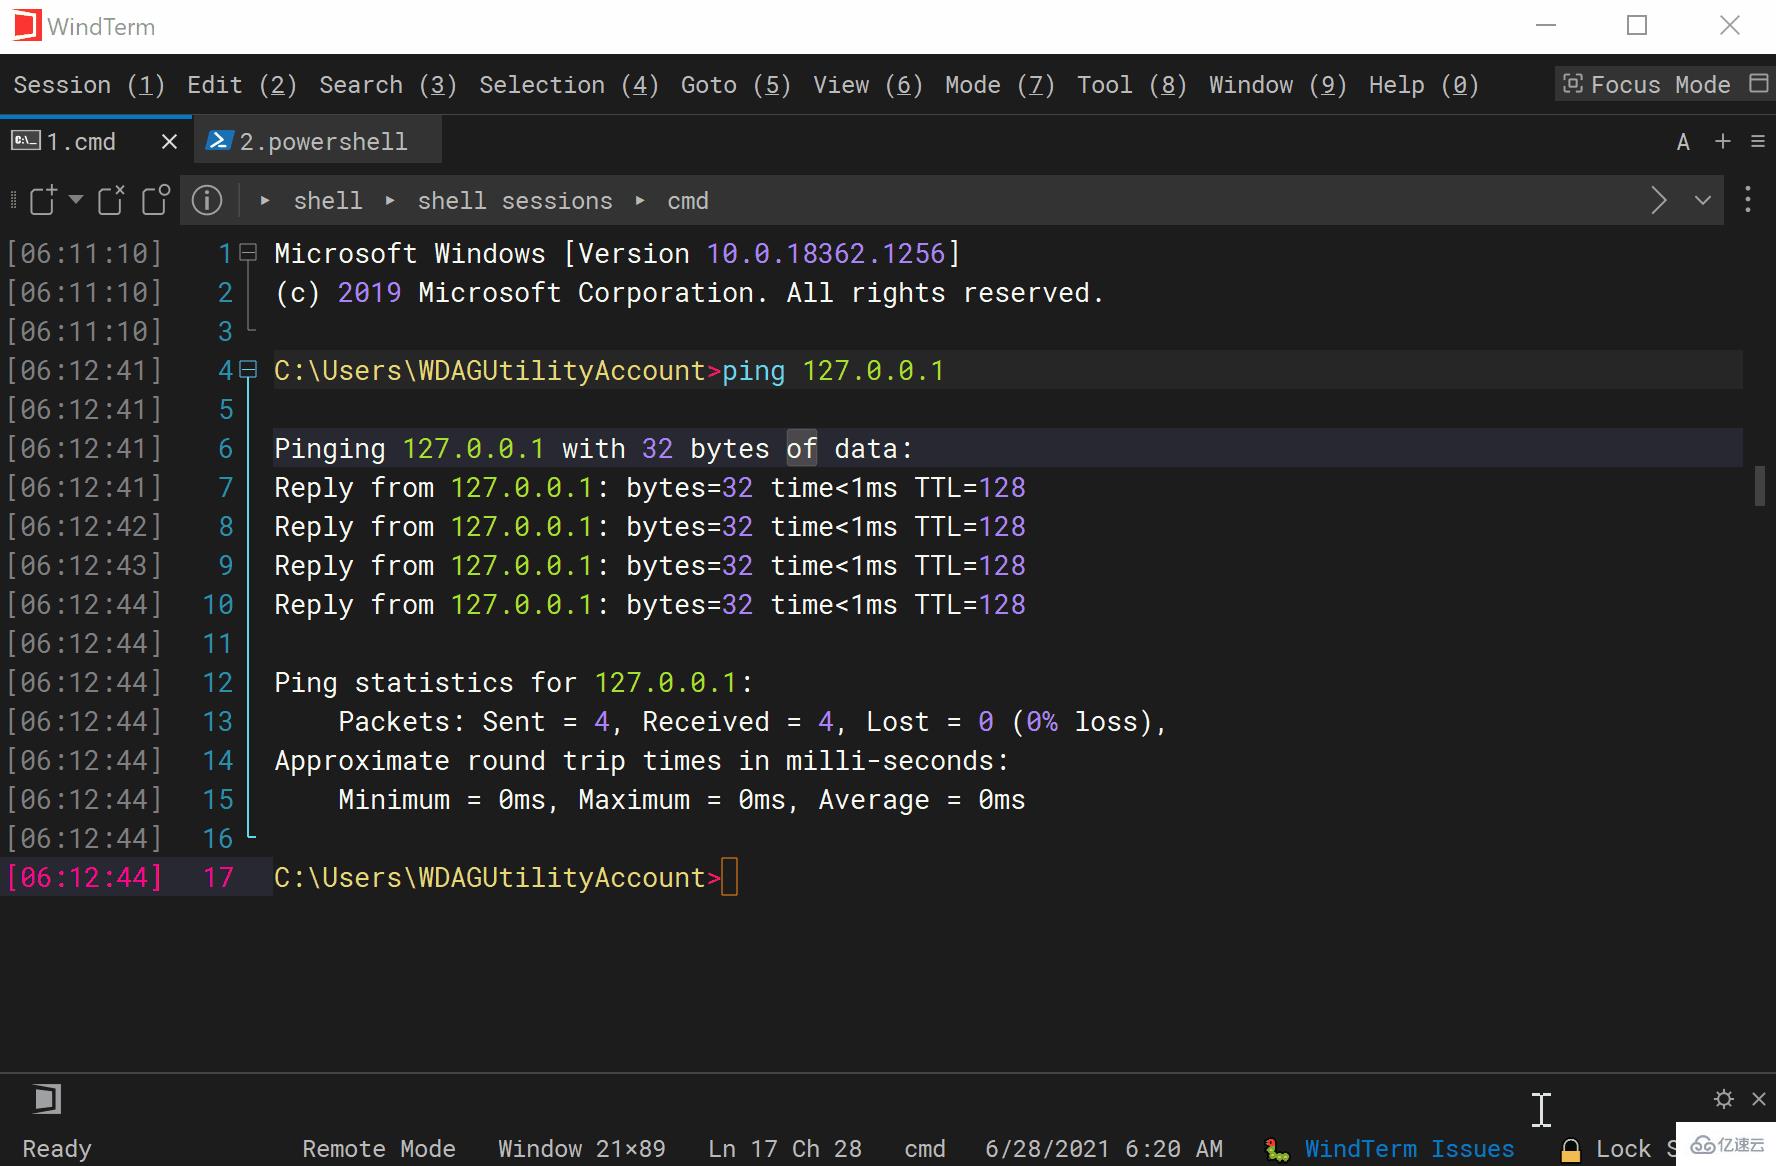Expand the new session dropdown arrow
This screenshot has width=1776, height=1166.
(x=76, y=200)
